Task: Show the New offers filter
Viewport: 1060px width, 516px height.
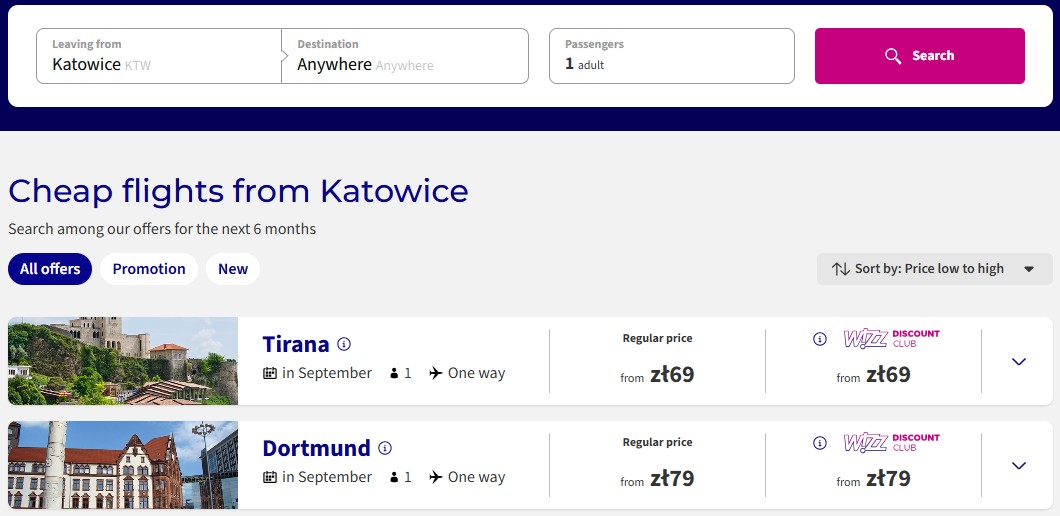Action: [x=233, y=269]
